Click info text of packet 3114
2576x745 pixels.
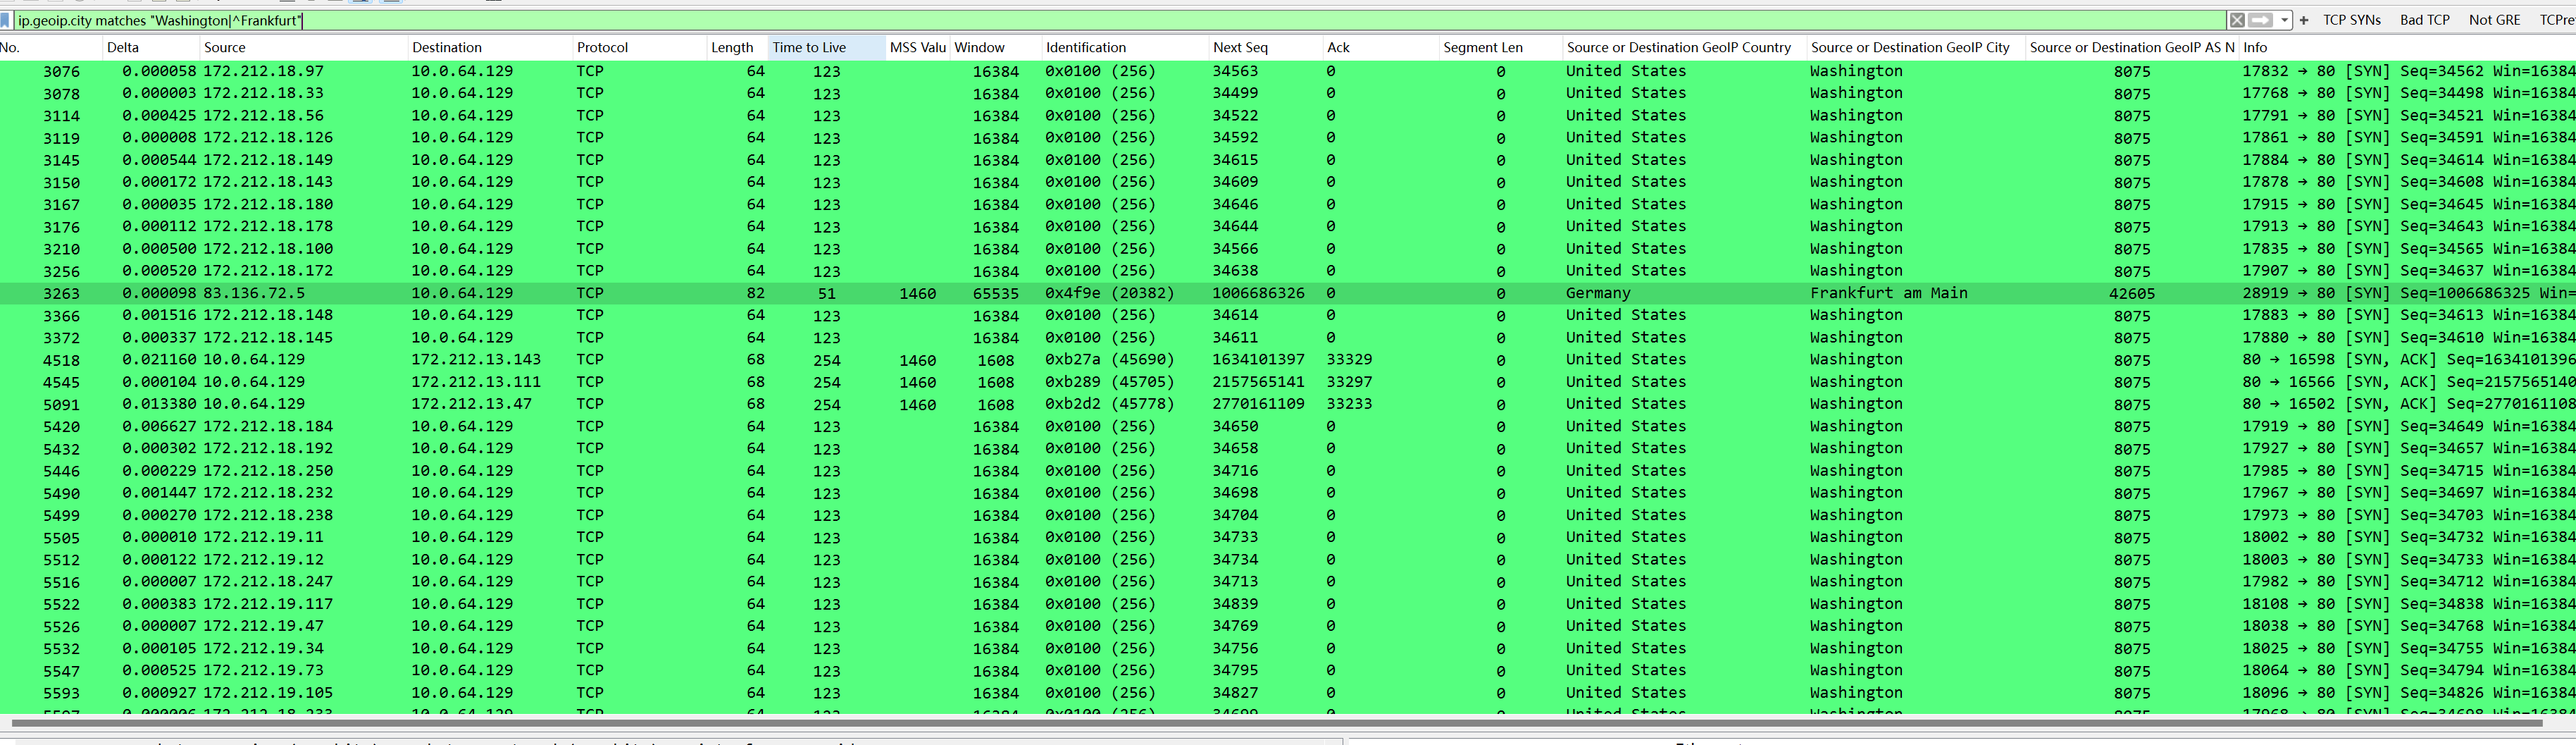[x=2408, y=115]
